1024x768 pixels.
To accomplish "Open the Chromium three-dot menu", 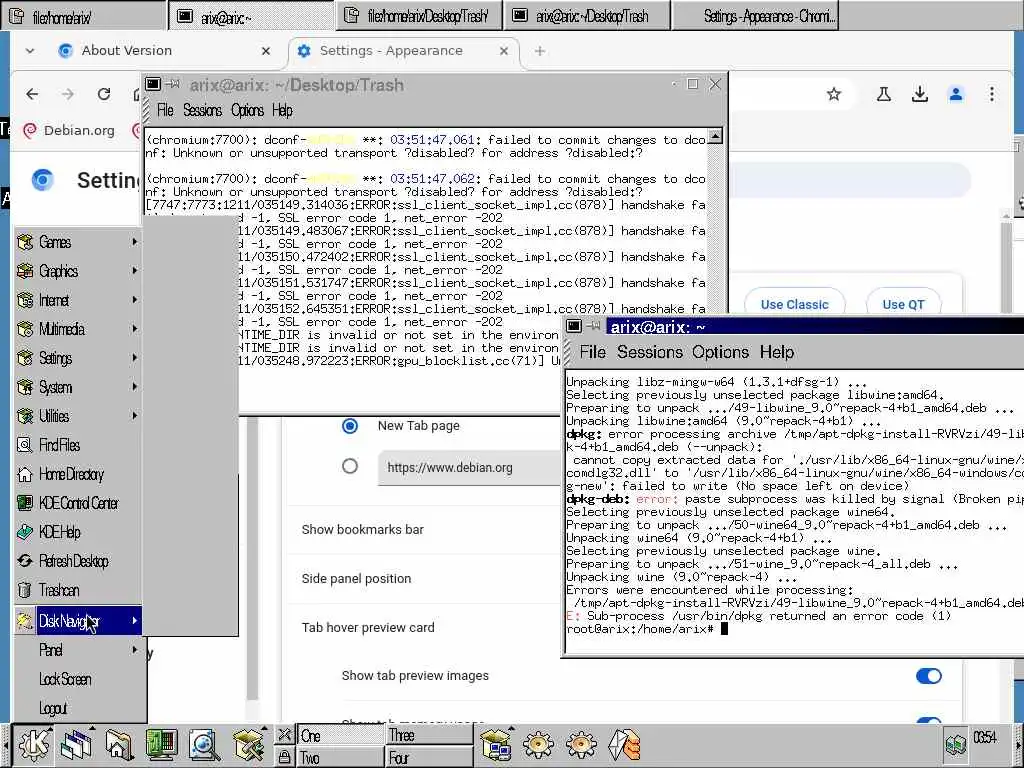I will 991,94.
